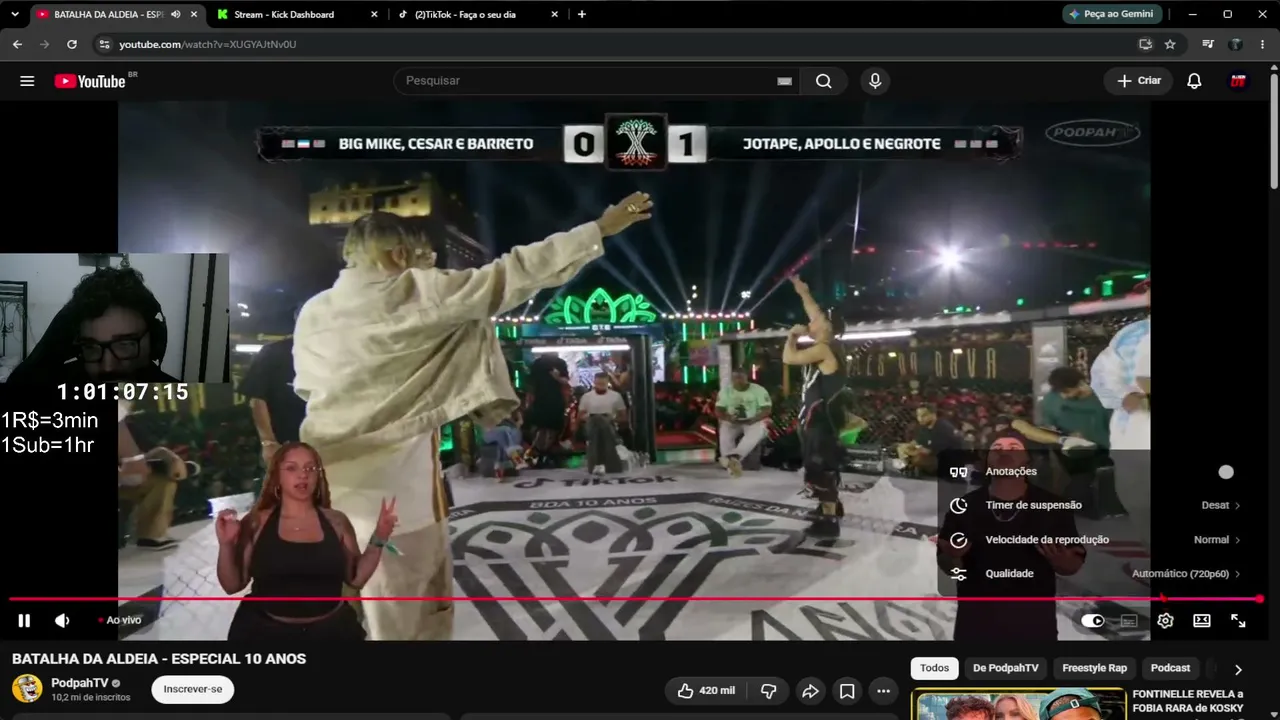The width and height of the screenshot is (1280, 720).
Task: Open the player settings gear
Action: [x=1165, y=621]
